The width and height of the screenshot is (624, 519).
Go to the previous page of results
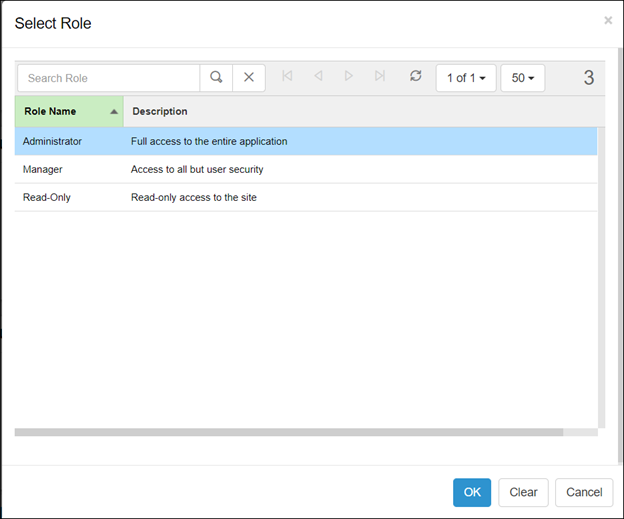pos(318,77)
